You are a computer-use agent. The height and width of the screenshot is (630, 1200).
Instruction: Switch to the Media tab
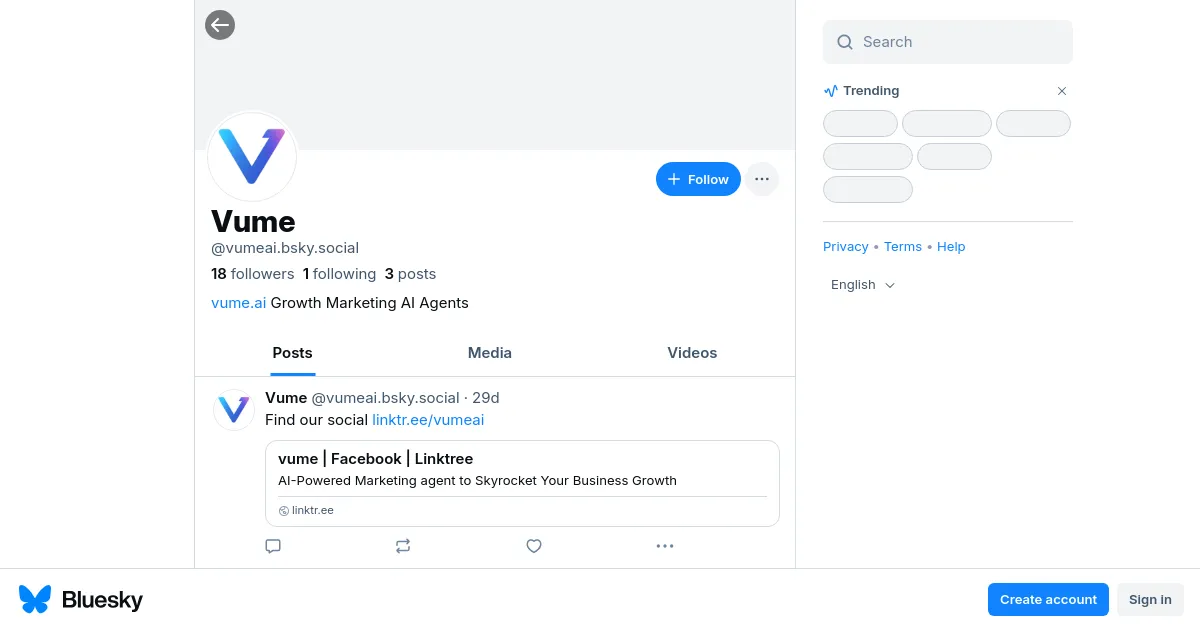(490, 353)
